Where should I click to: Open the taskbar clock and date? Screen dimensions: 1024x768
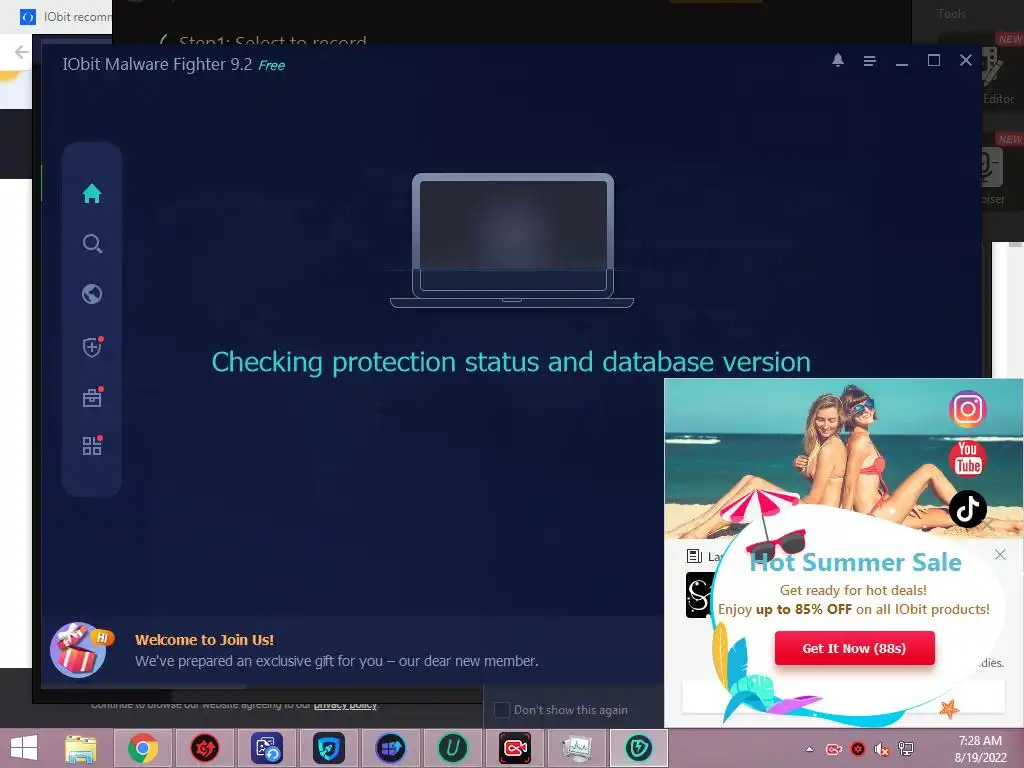(x=981, y=749)
